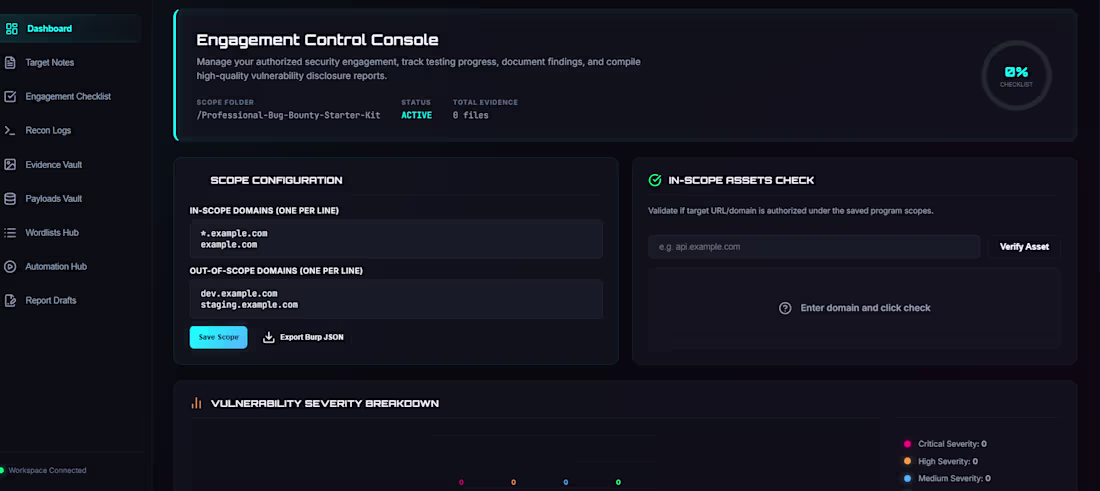Click the Engagement Control Console heading

[318, 40]
